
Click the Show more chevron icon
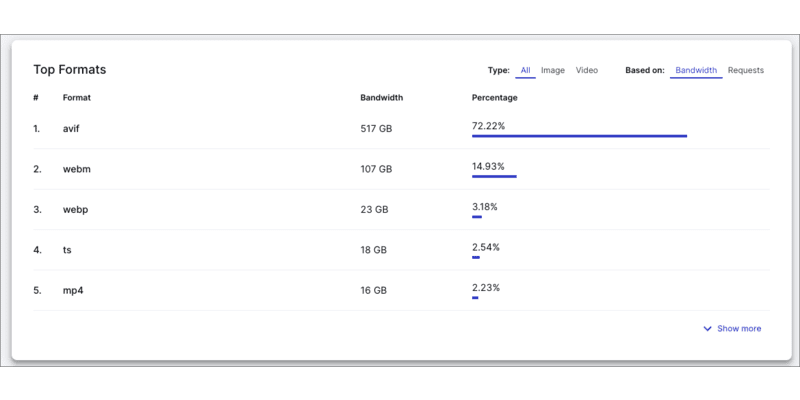707,329
